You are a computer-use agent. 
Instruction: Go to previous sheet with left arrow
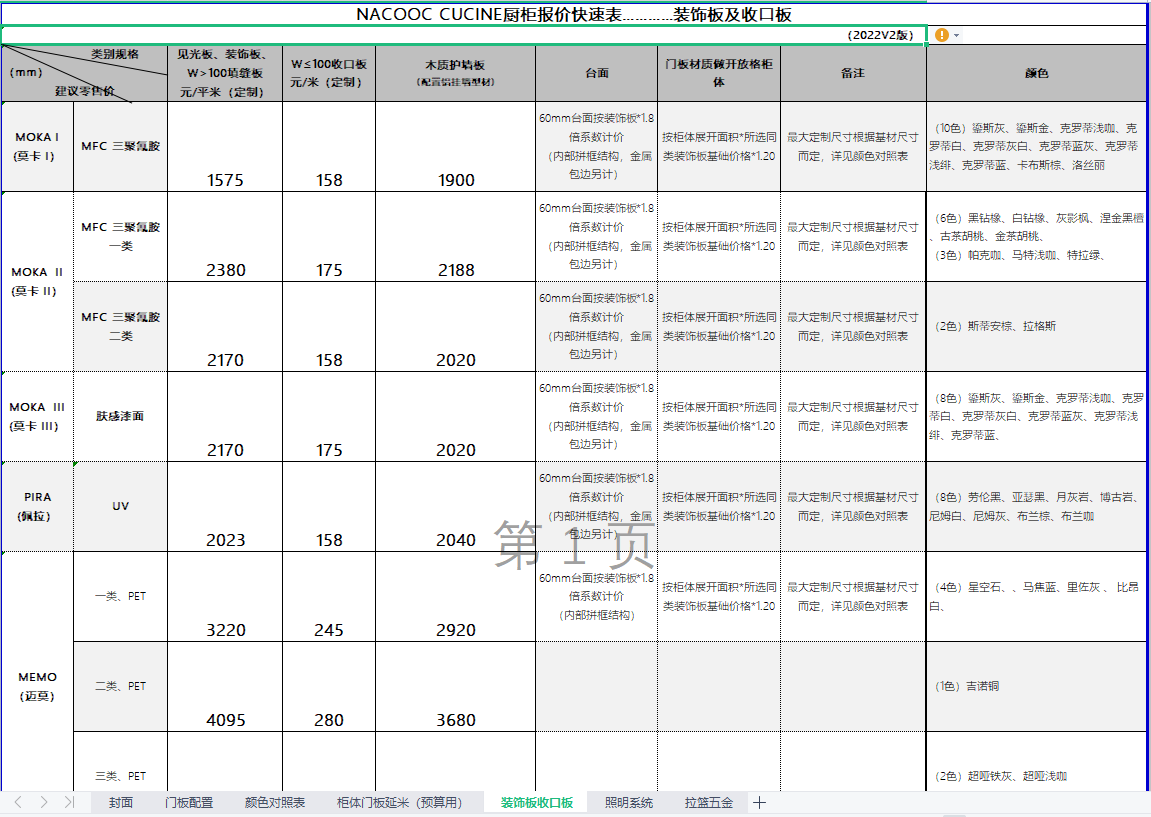pyautogui.click(x=17, y=802)
